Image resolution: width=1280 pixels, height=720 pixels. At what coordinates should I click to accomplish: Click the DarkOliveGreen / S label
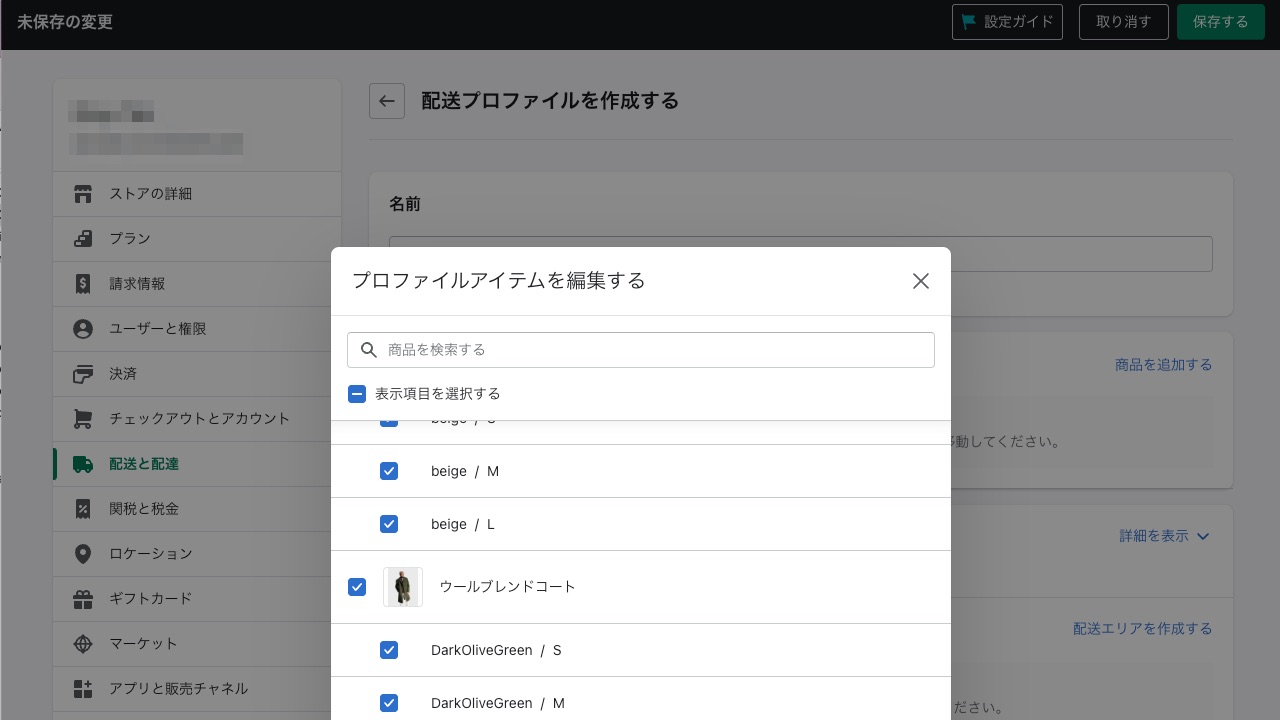496,650
